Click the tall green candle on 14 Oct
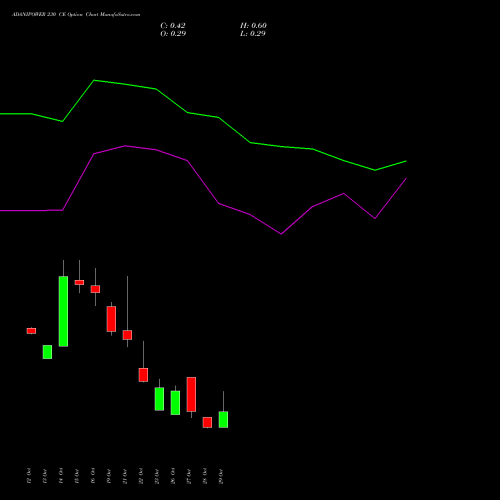Viewport: 500px width, 500px height. point(63,311)
